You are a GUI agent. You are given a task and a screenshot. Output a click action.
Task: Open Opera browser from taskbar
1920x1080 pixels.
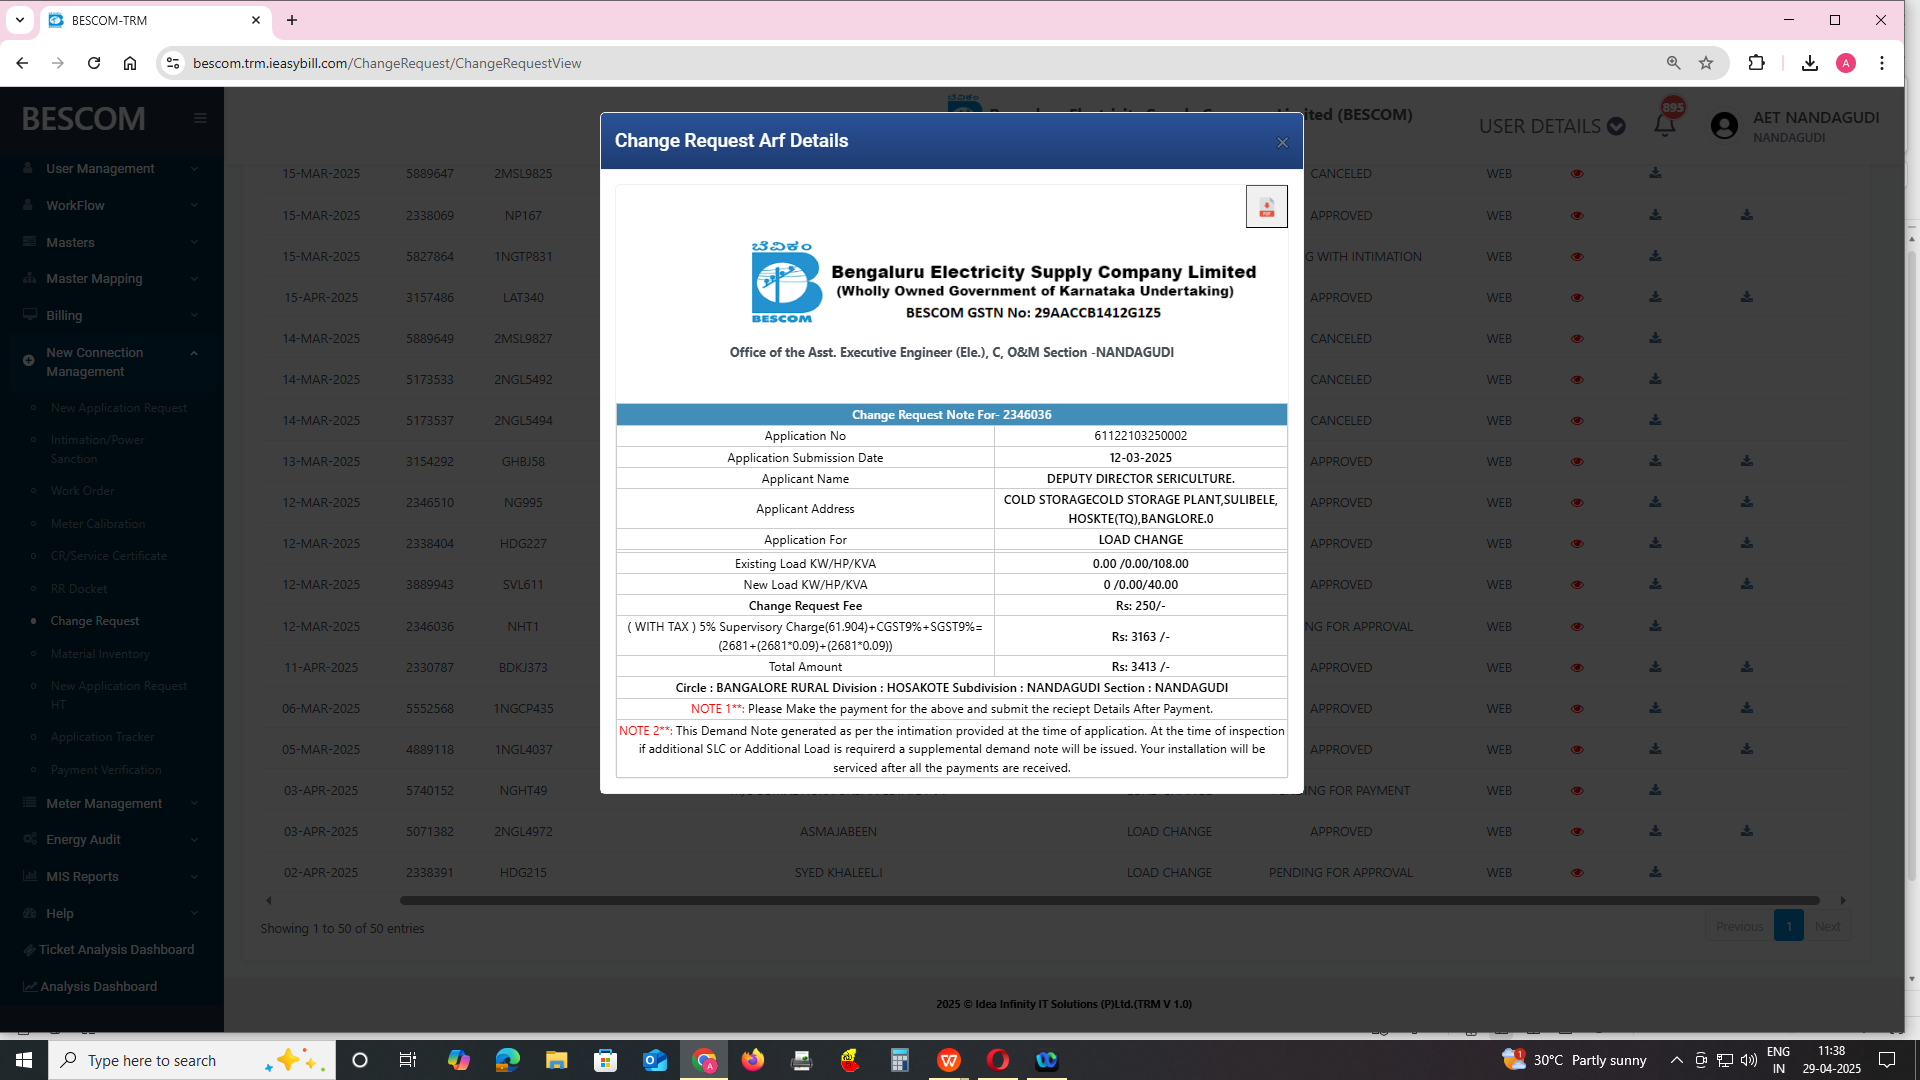[998, 1060]
